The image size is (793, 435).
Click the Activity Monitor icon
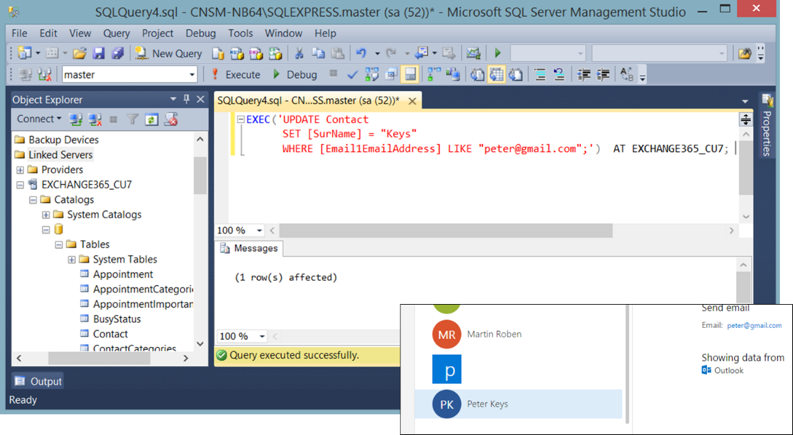473,53
